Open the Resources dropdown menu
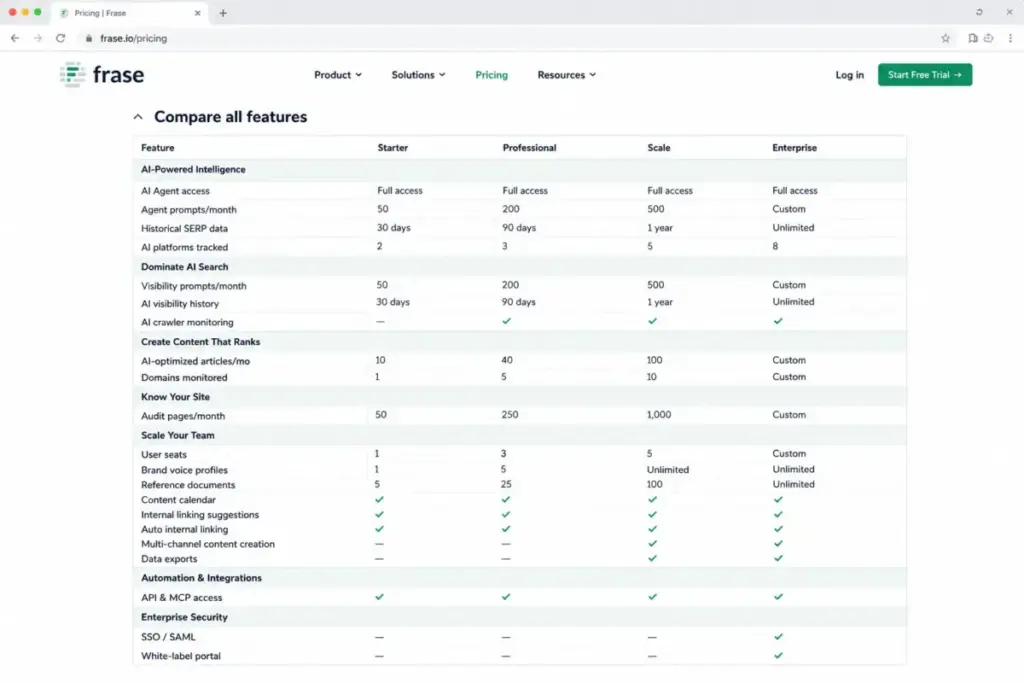1024x683 pixels. tap(567, 75)
